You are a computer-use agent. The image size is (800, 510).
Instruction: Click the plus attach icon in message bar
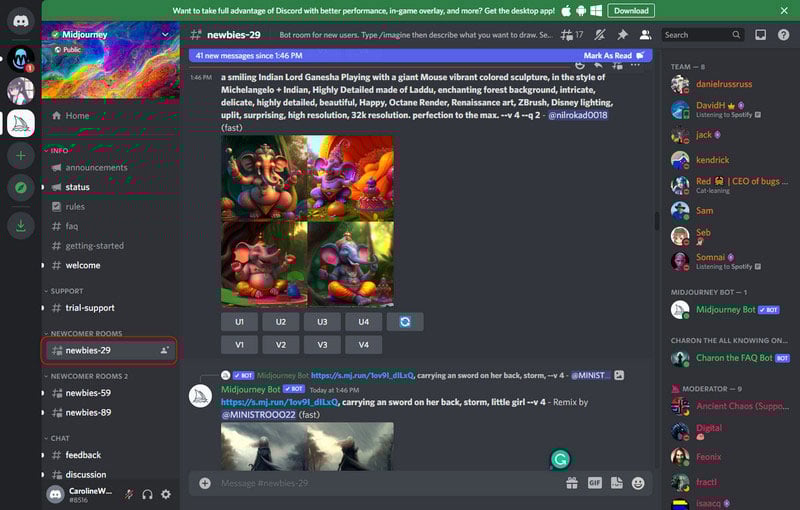205,483
